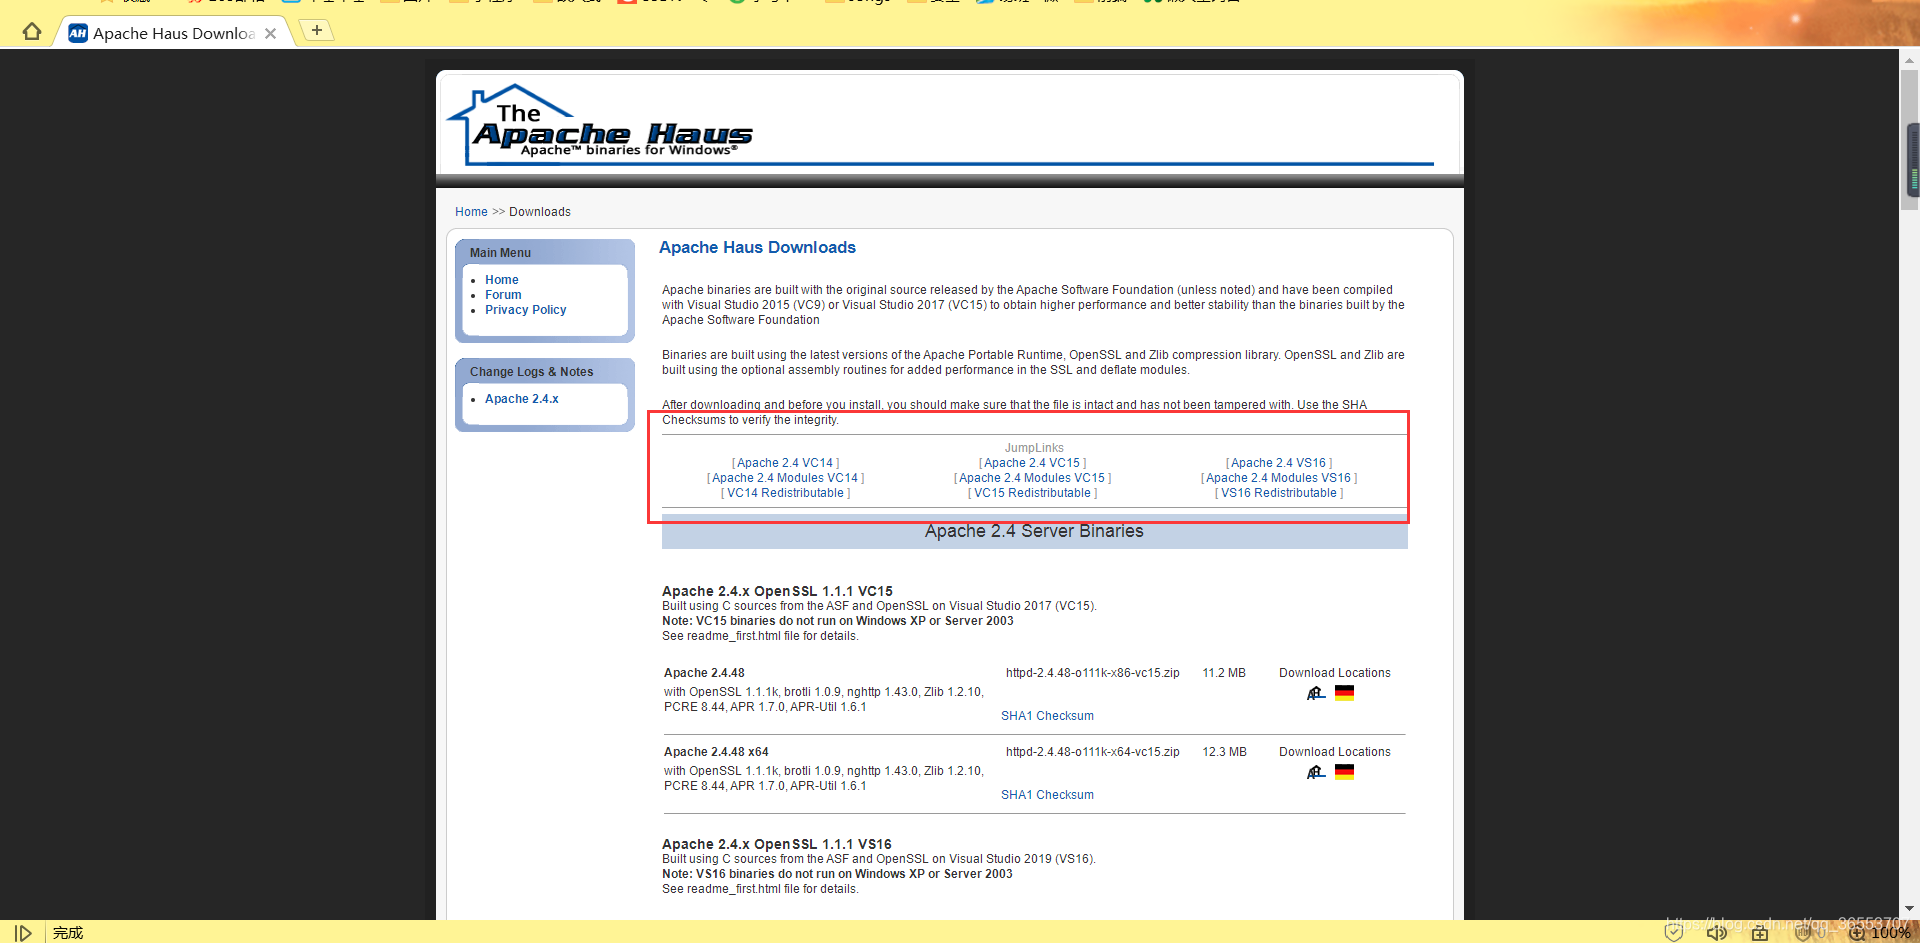Open Forum from the Main Menu
The height and width of the screenshot is (943, 1920).
pos(503,295)
